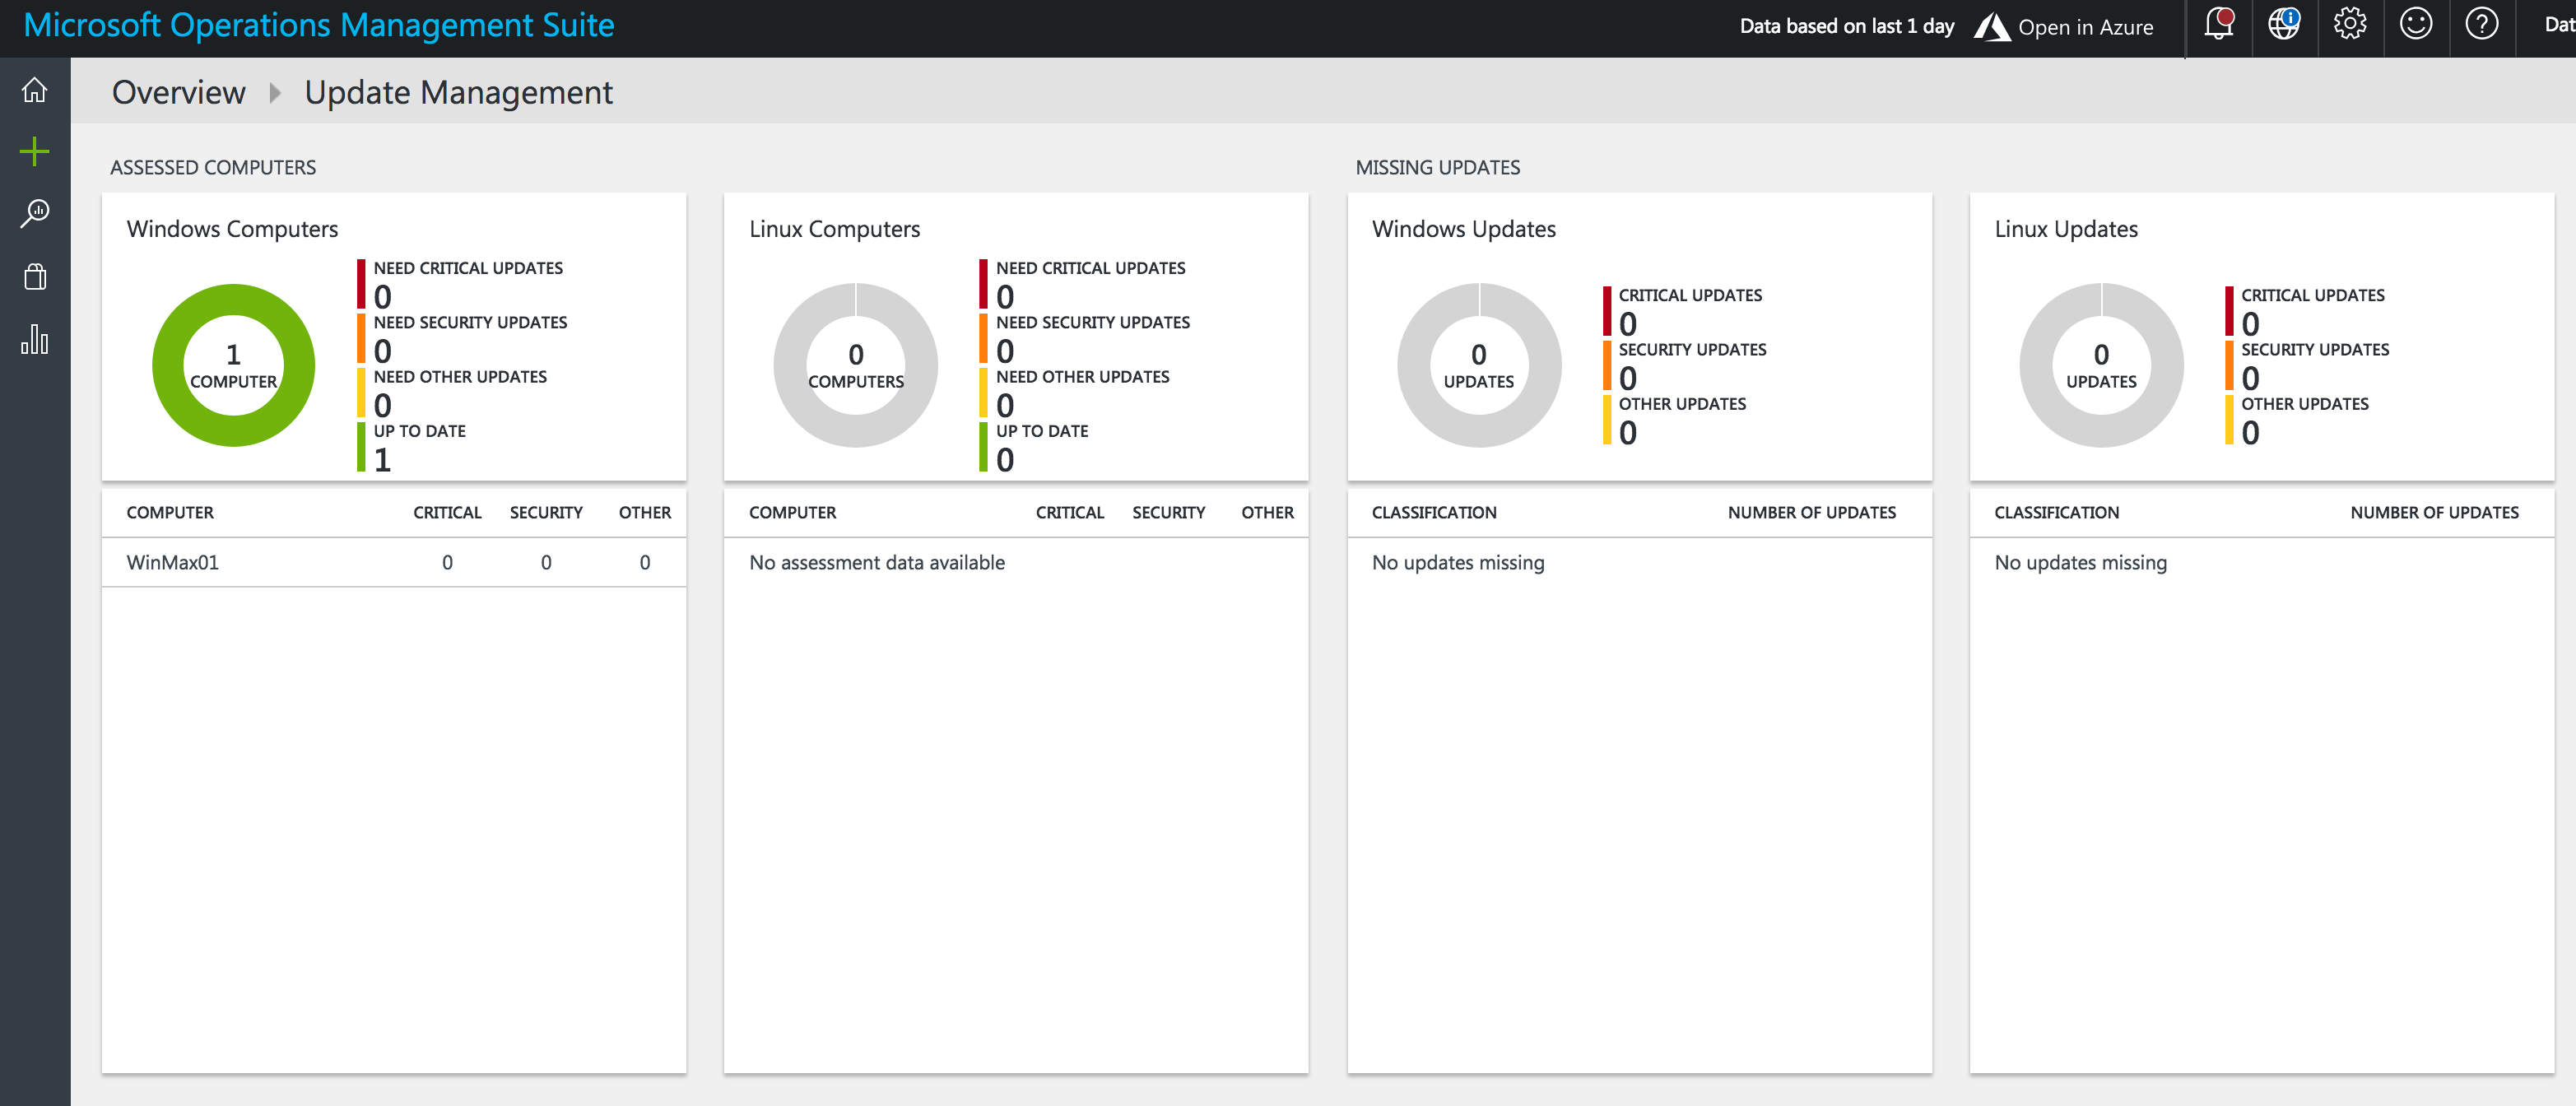Click CRITICAL column header in Windows Computers
This screenshot has height=1106, width=2576.
[447, 512]
